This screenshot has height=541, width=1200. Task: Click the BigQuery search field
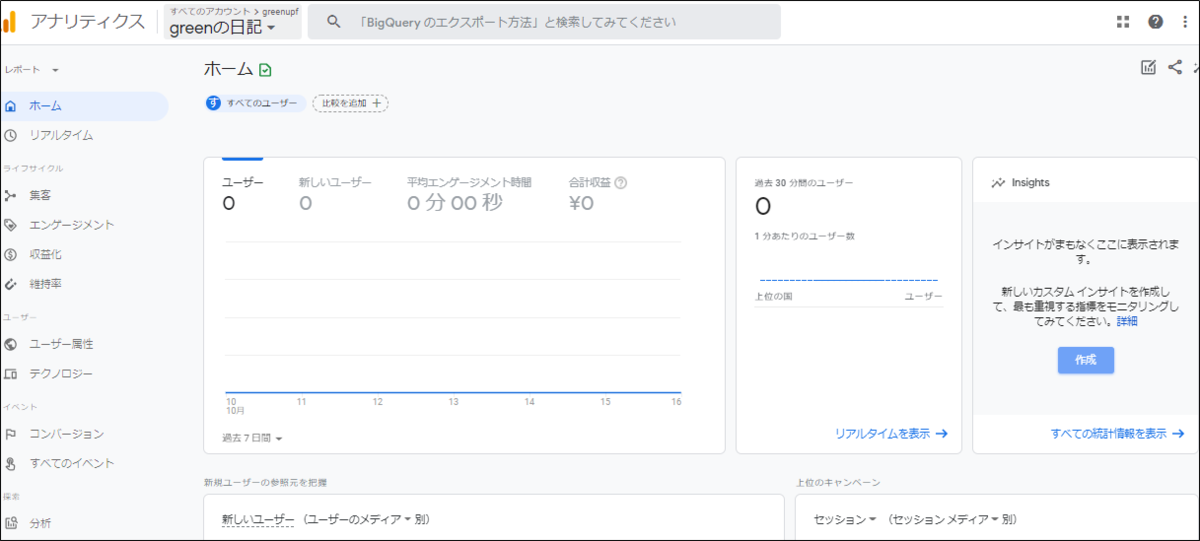pyautogui.click(x=544, y=22)
